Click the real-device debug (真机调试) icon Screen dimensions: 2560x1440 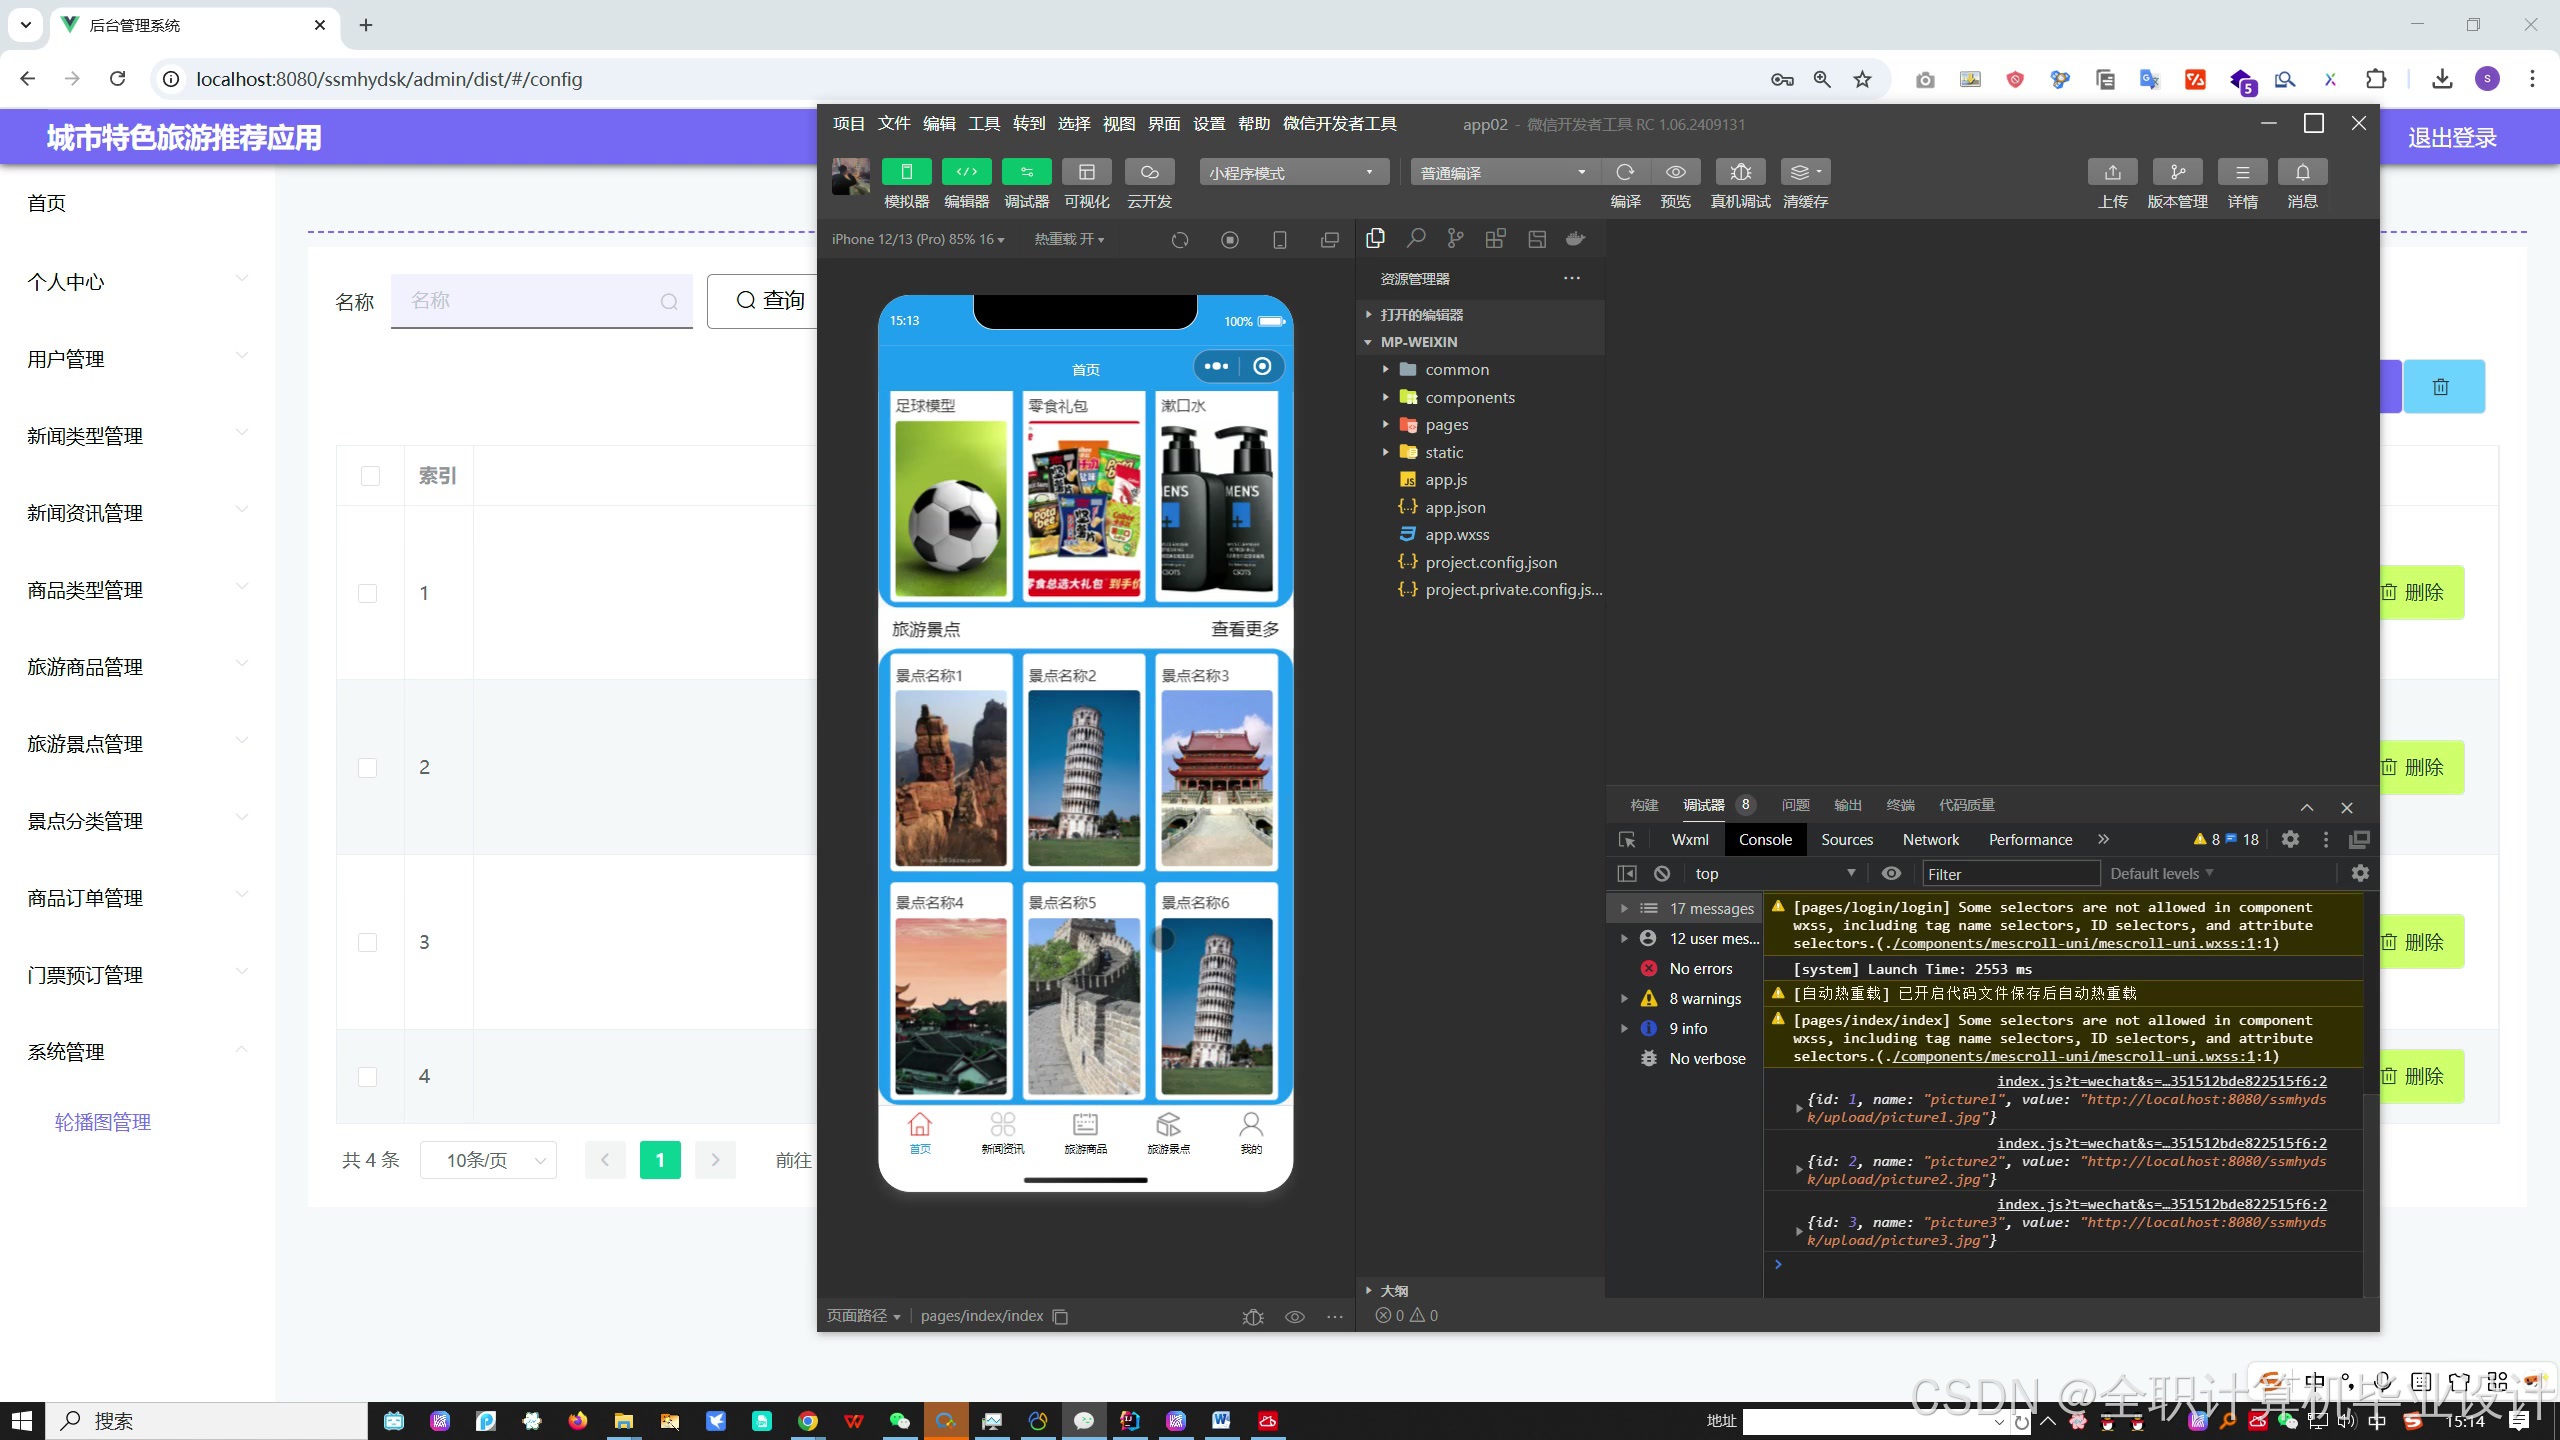(1740, 172)
